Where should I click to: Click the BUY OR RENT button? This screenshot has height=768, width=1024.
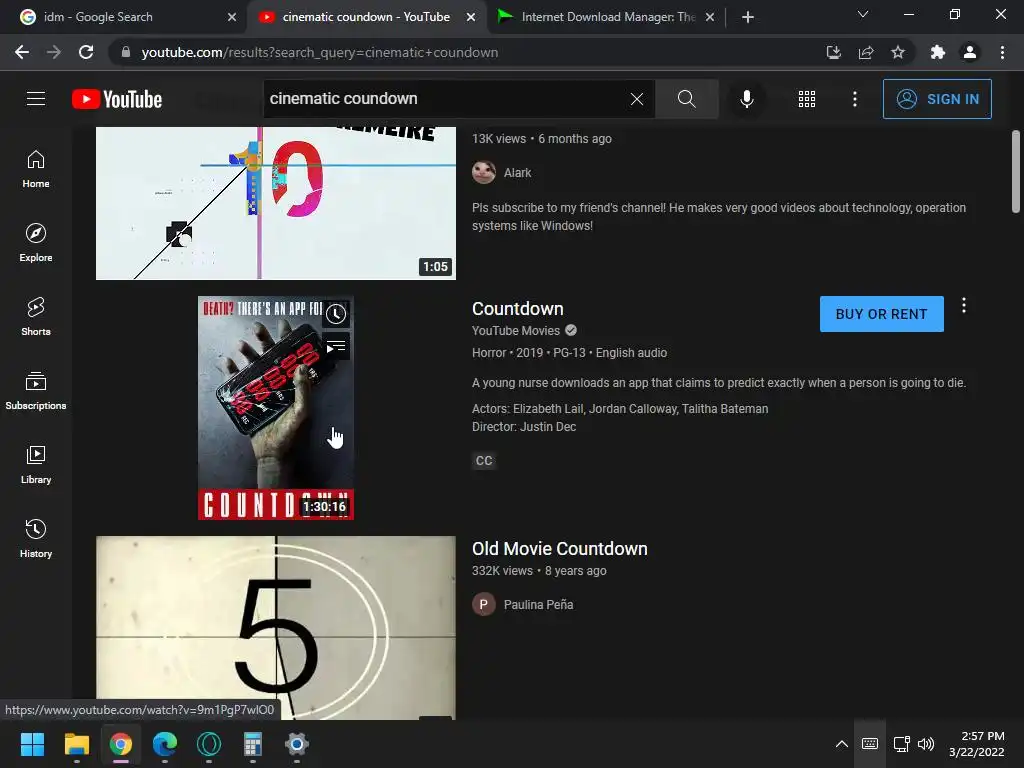click(x=881, y=314)
